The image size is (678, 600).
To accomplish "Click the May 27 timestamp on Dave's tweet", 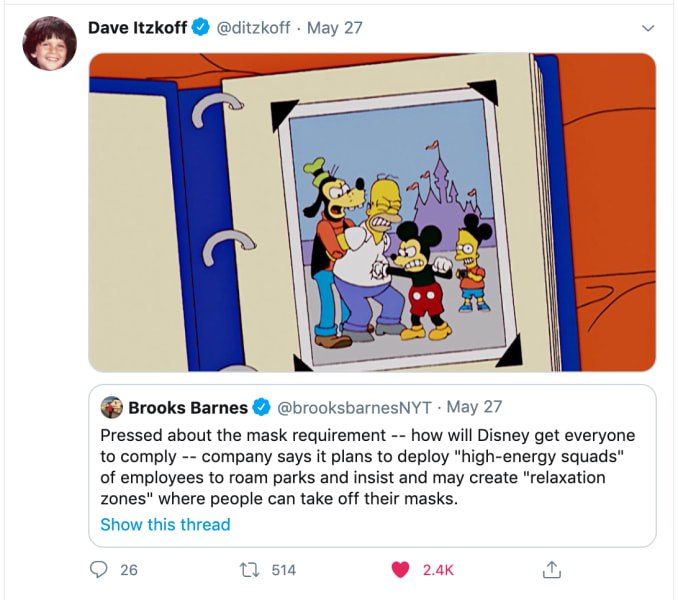I will click(x=335, y=28).
